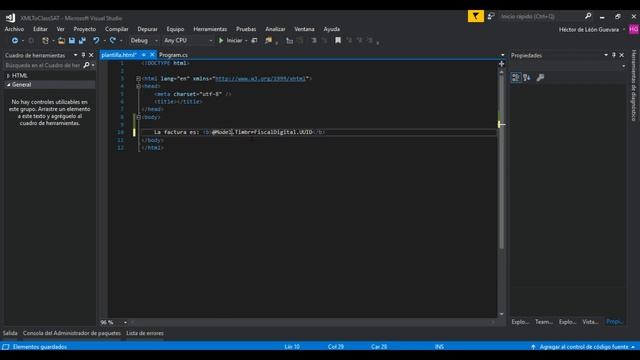Open the Ayuda menu
The height and width of the screenshot is (360, 640).
click(x=331, y=29)
